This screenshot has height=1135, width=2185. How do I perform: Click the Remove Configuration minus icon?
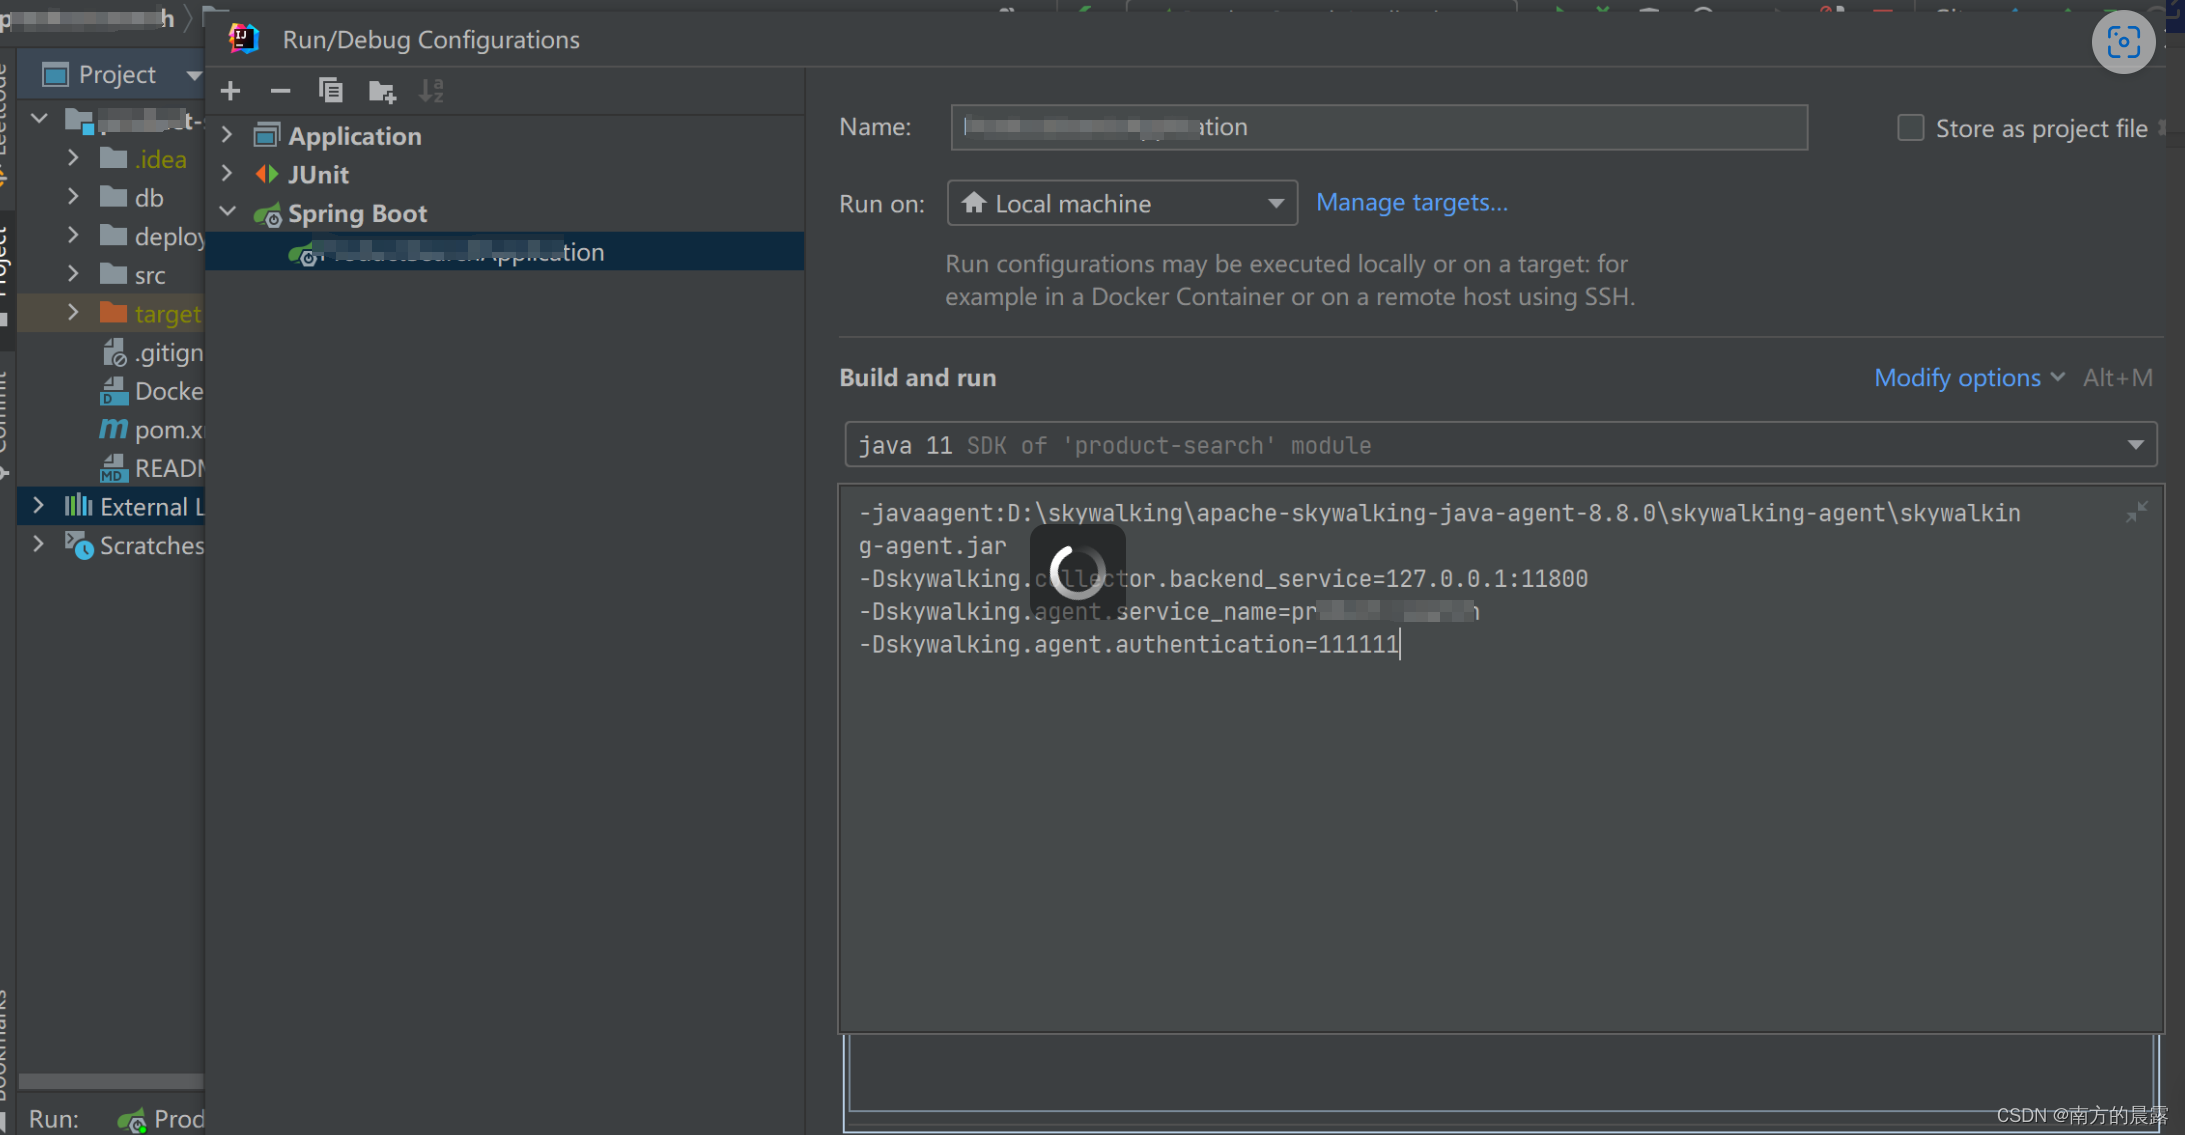pos(280,91)
